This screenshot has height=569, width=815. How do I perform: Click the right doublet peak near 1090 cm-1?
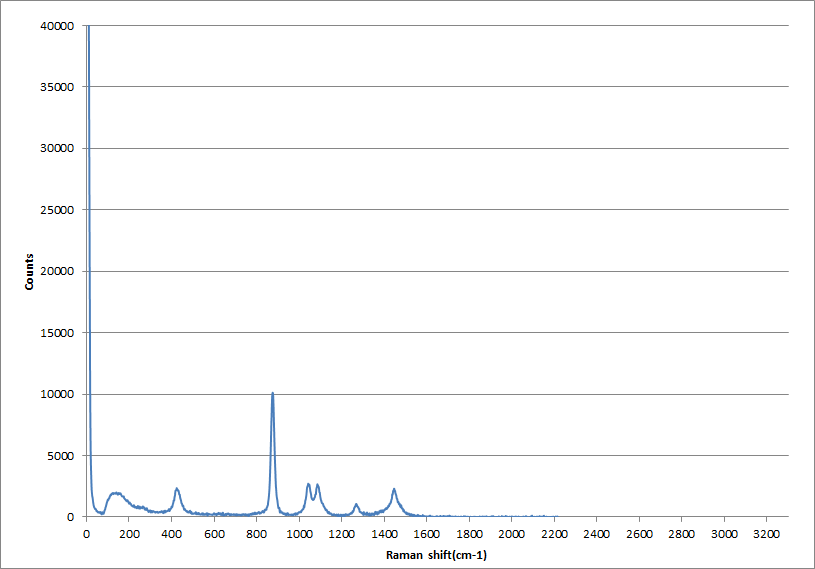(318, 485)
